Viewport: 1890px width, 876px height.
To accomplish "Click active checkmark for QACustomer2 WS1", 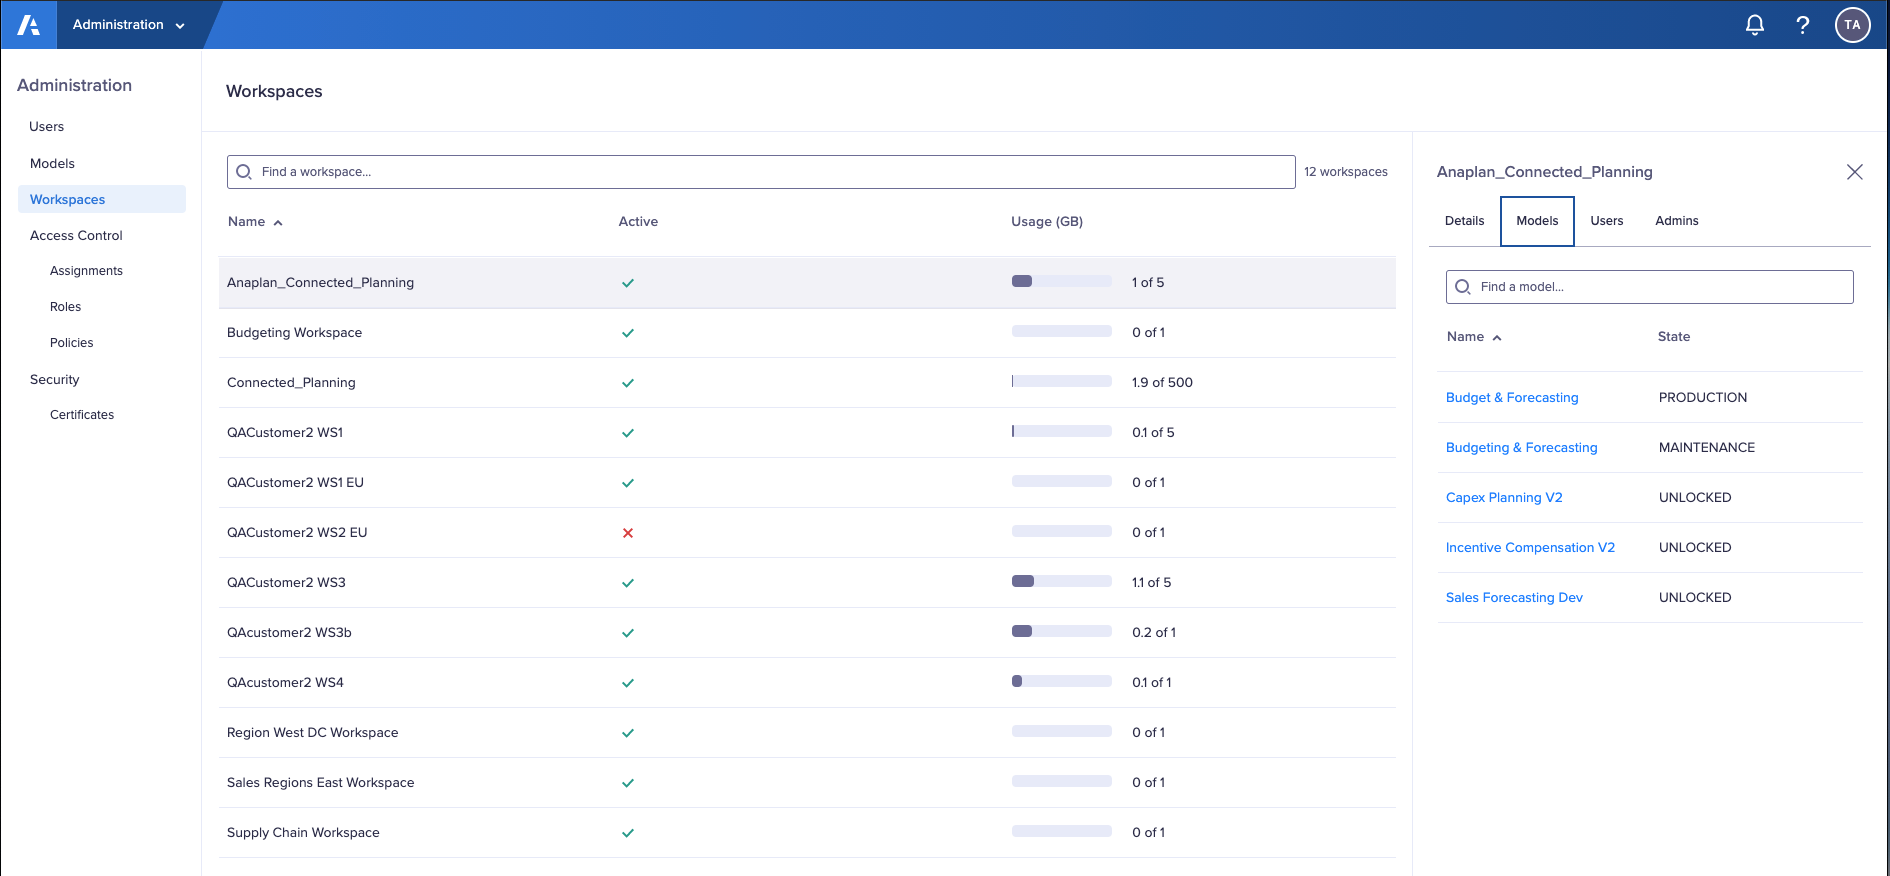I will pos(628,433).
